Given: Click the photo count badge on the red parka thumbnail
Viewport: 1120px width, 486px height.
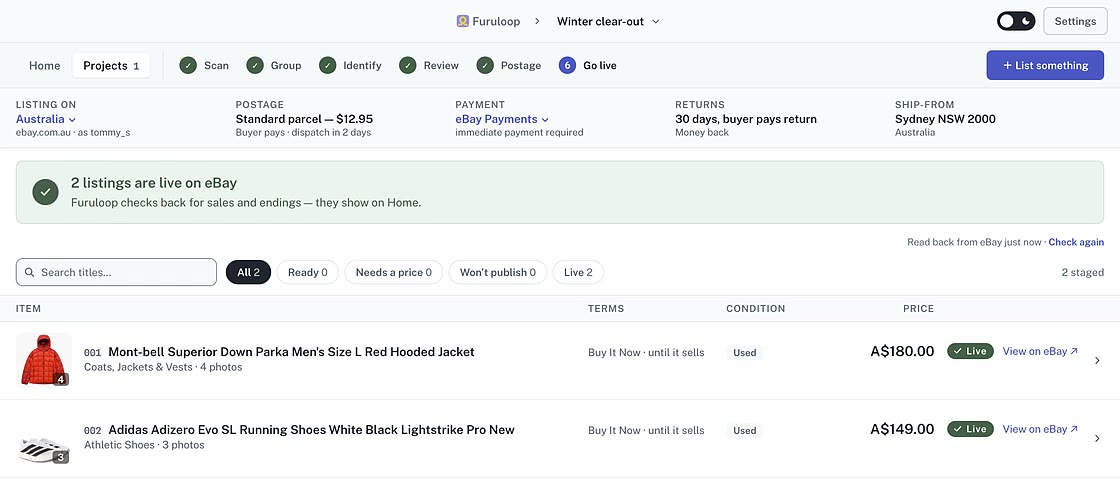Looking at the screenshot, I should 61,380.
